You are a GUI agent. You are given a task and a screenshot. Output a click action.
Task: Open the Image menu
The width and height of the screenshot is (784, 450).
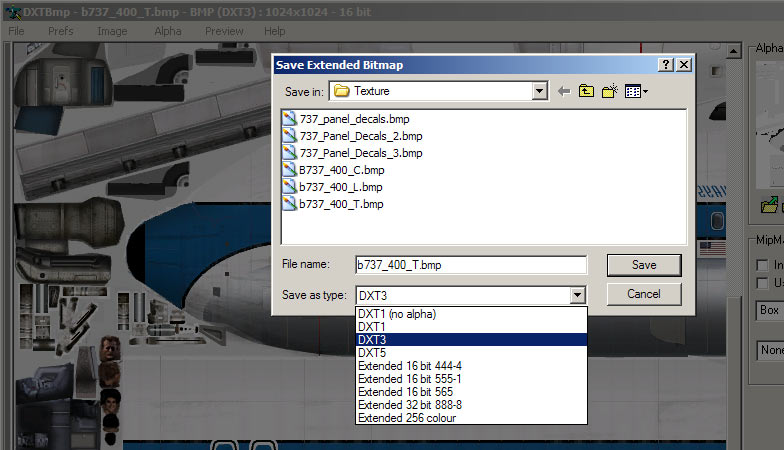click(x=112, y=31)
